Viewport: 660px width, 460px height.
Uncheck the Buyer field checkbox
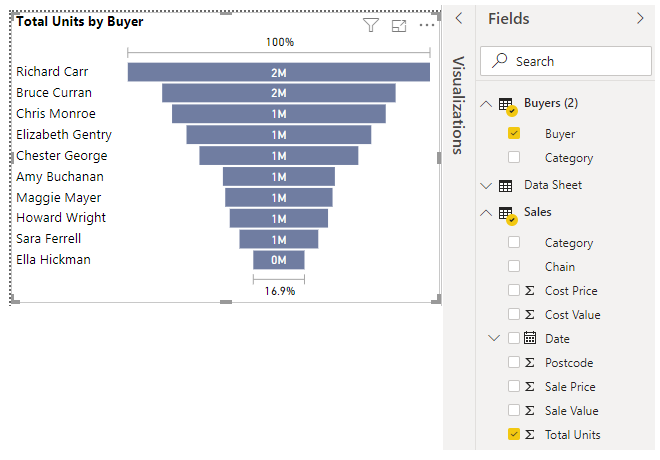click(514, 133)
